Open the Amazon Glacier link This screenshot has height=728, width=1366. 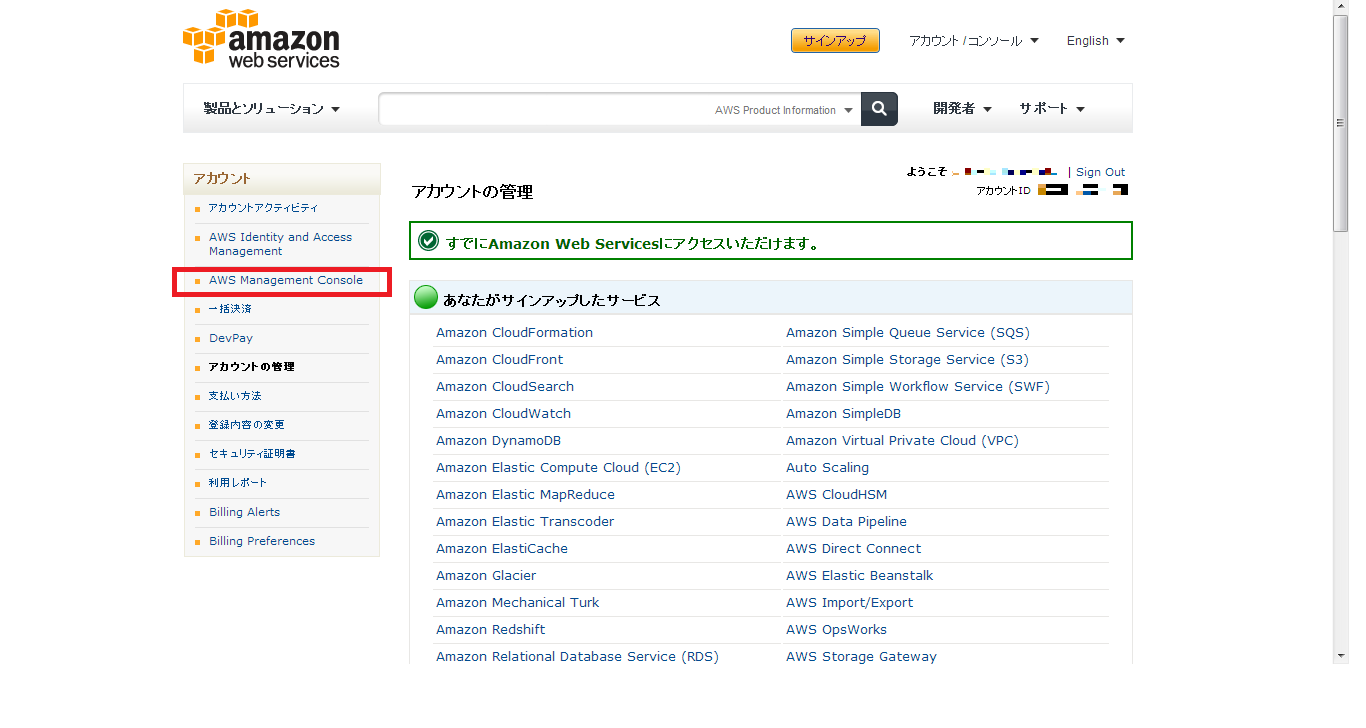486,576
